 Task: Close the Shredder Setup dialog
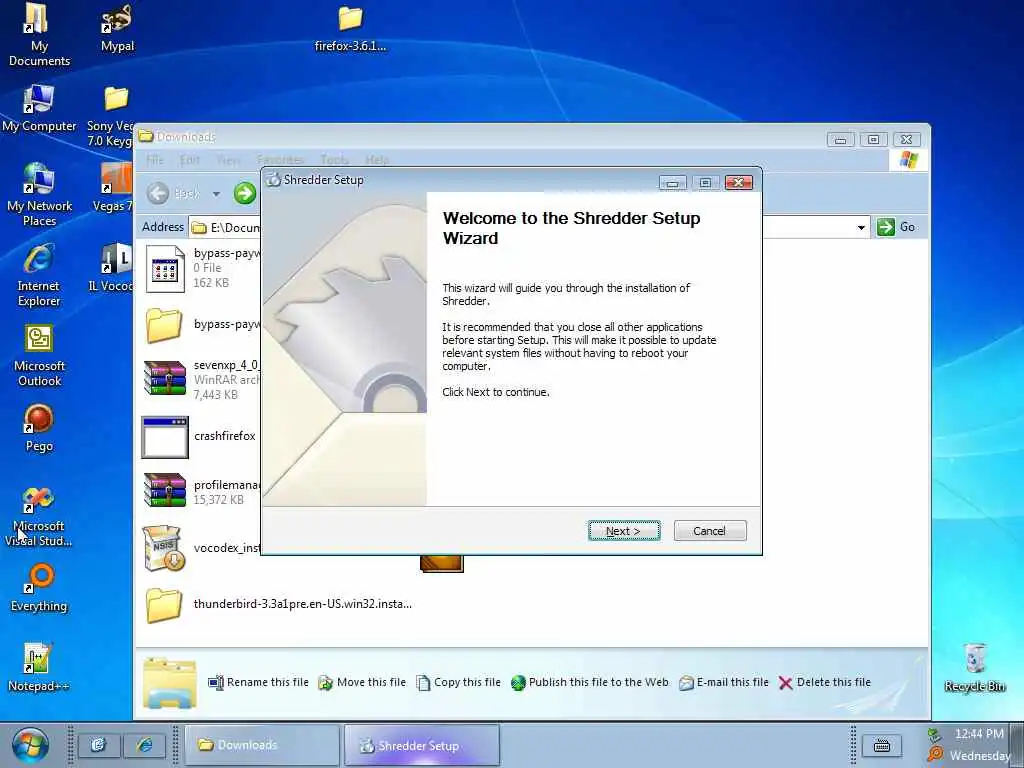tap(739, 182)
